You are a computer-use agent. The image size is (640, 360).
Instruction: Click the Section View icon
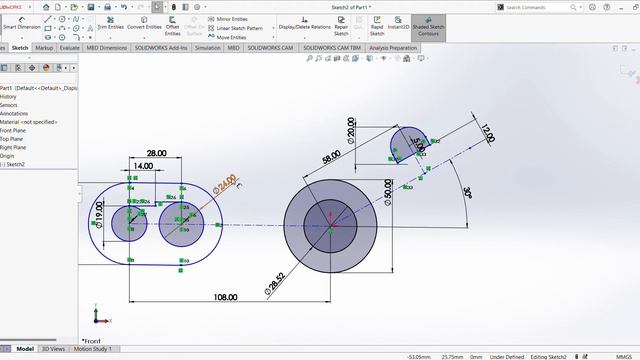point(337,58)
